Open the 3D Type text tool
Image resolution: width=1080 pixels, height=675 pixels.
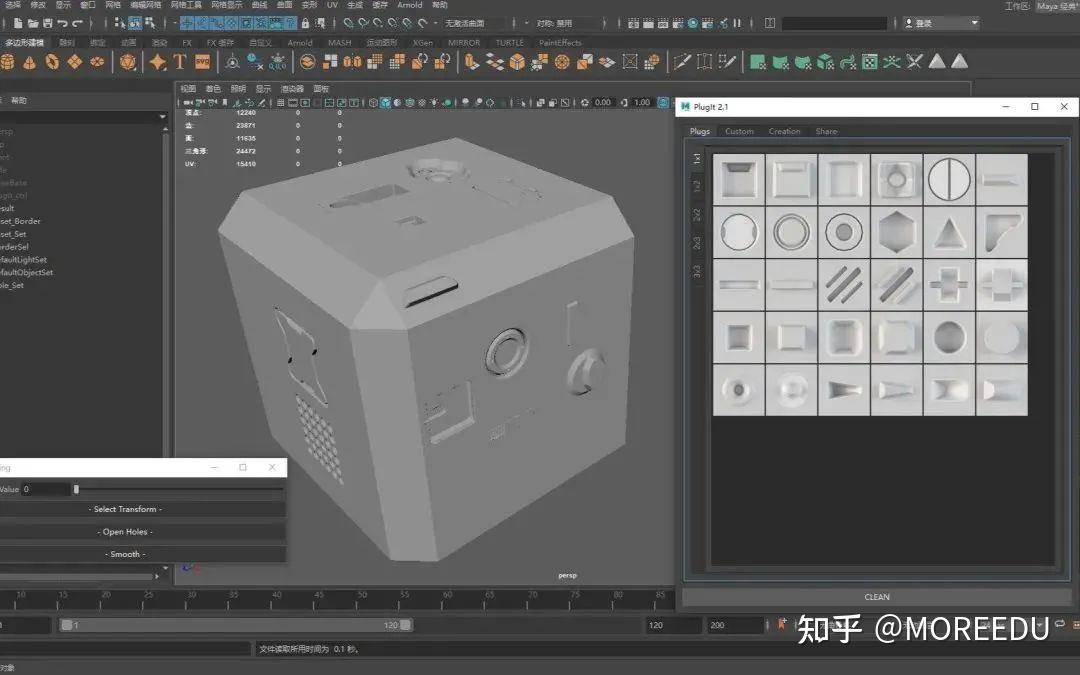[179, 62]
